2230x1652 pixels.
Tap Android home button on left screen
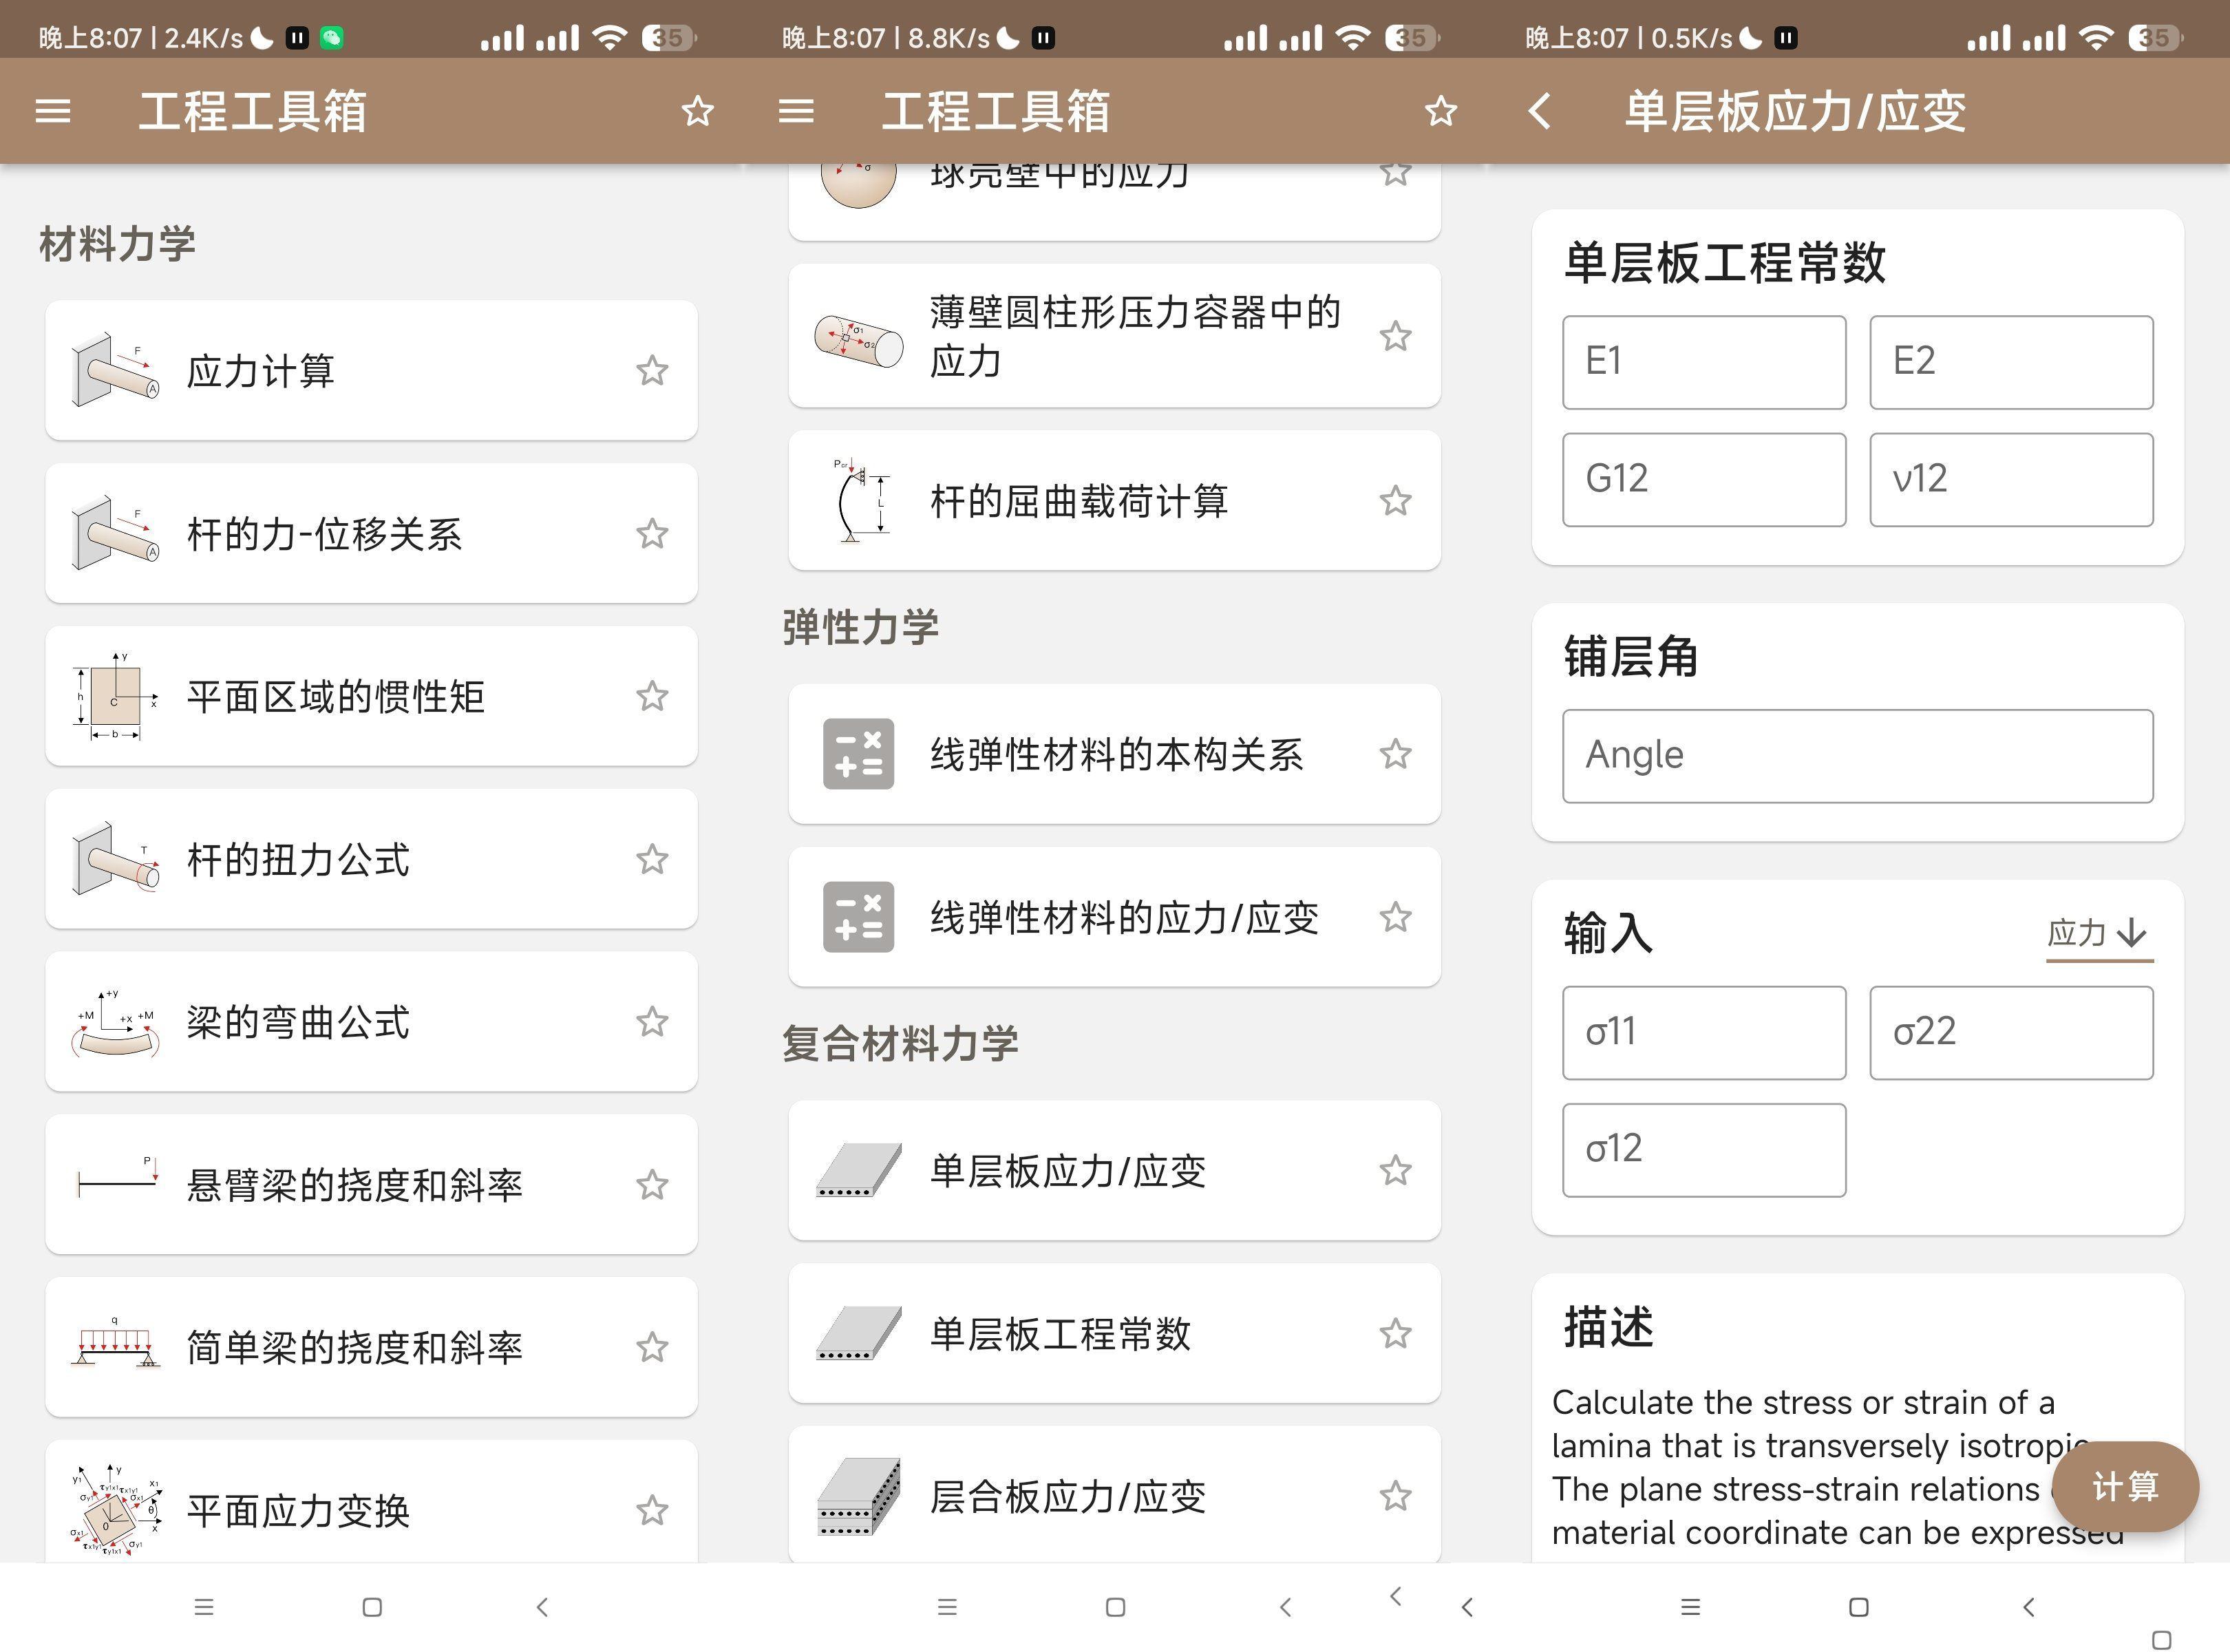(372, 1607)
